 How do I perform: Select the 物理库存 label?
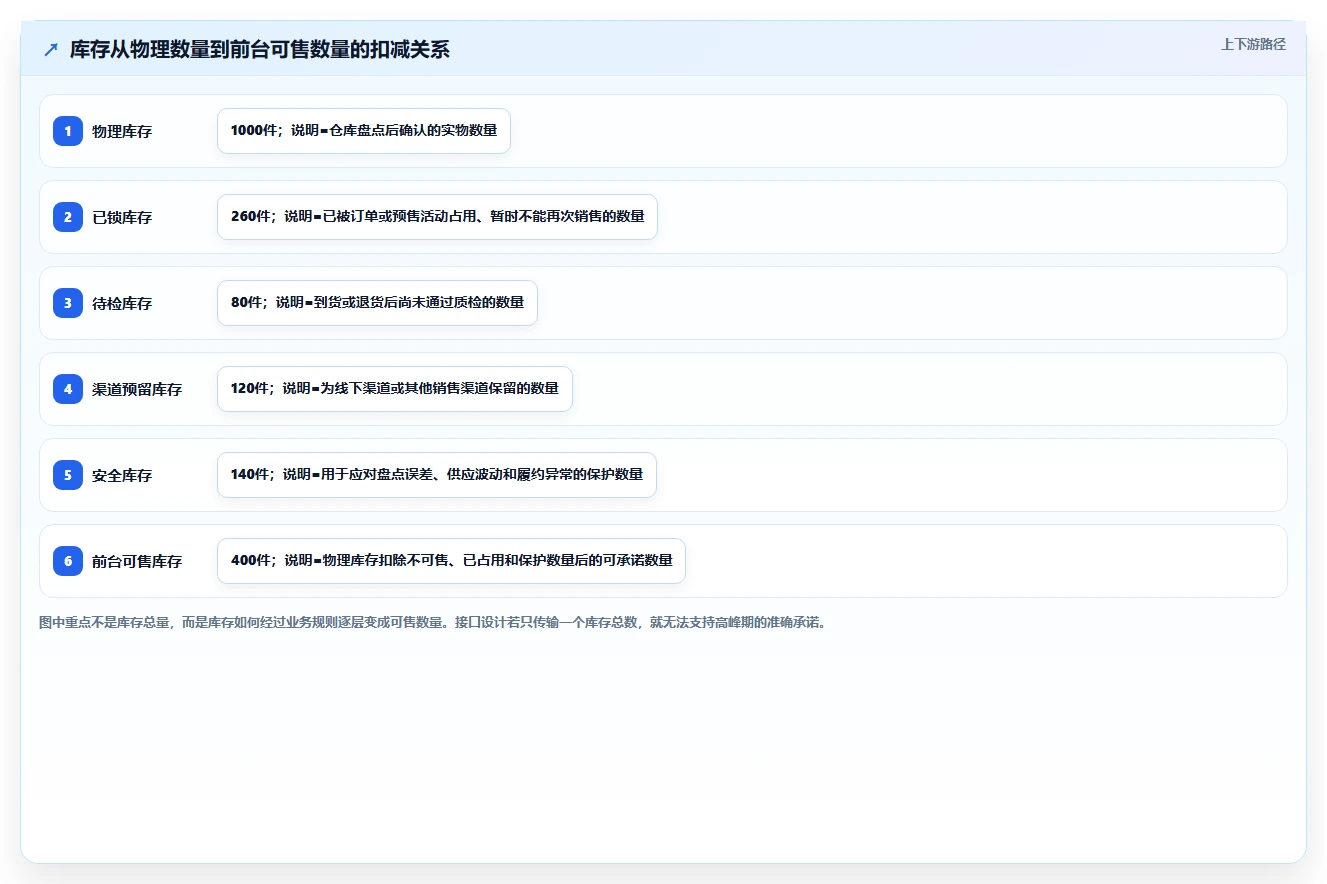tap(122, 131)
